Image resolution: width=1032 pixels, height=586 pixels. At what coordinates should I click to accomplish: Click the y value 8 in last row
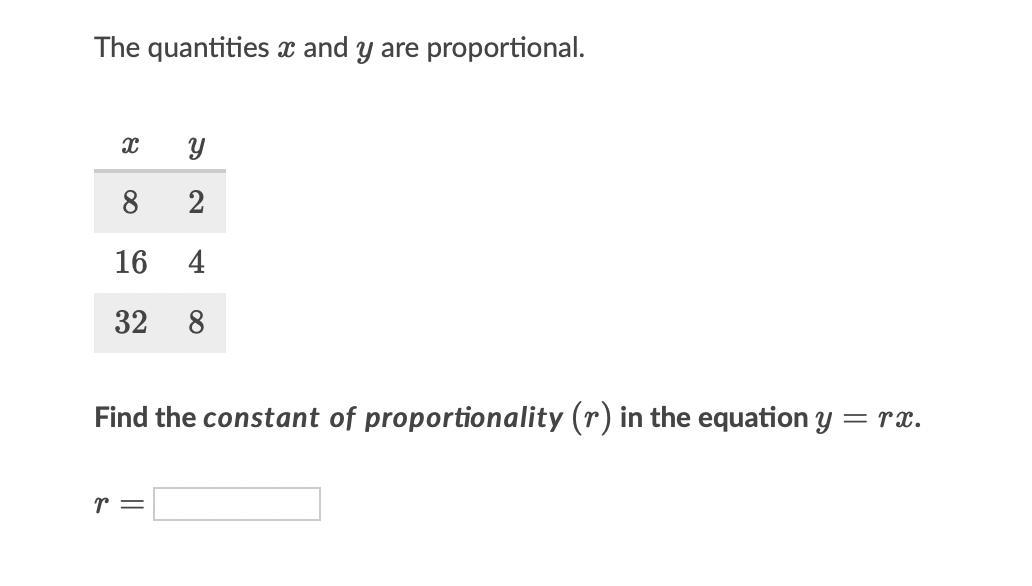[x=196, y=323]
